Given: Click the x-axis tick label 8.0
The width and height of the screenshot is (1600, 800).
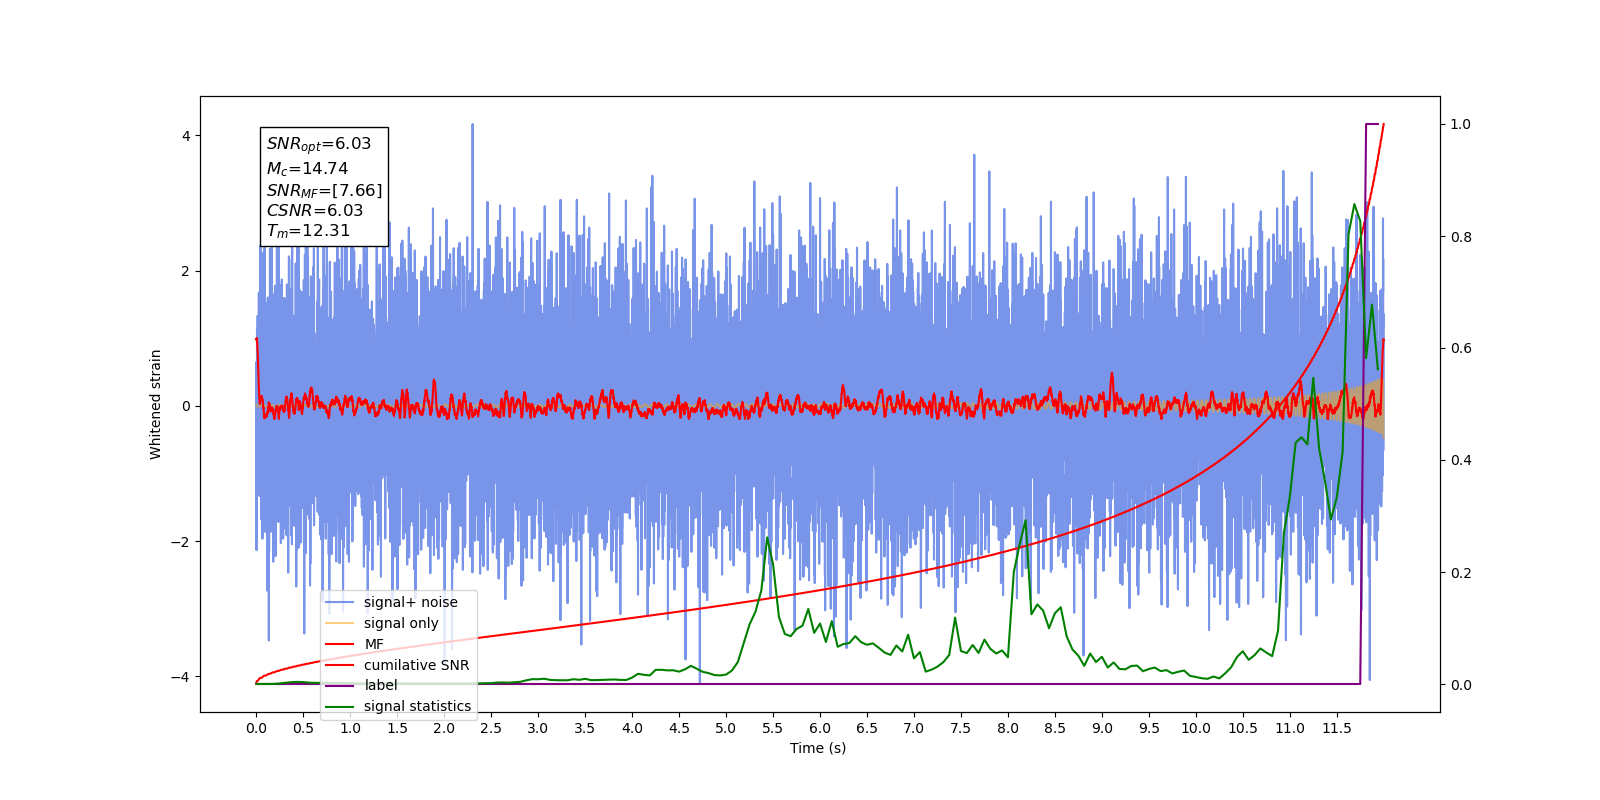Looking at the screenshot, I should (1008, 728).
